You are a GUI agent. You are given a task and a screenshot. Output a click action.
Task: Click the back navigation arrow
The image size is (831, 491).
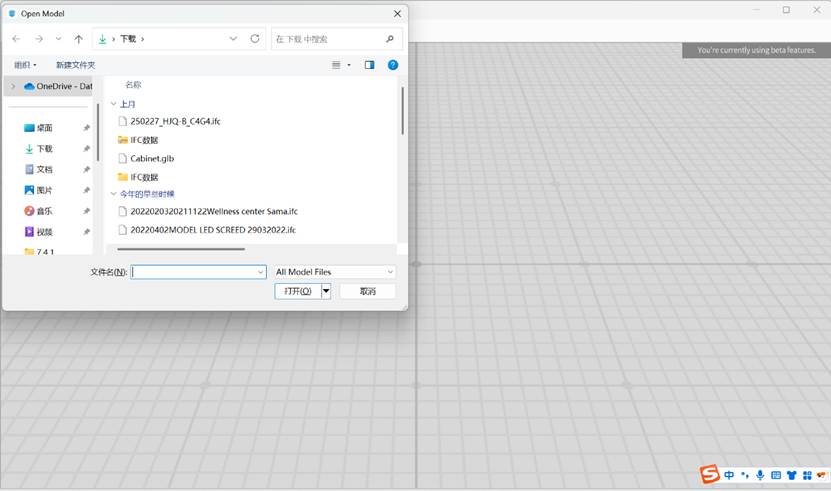click(16, 39)
